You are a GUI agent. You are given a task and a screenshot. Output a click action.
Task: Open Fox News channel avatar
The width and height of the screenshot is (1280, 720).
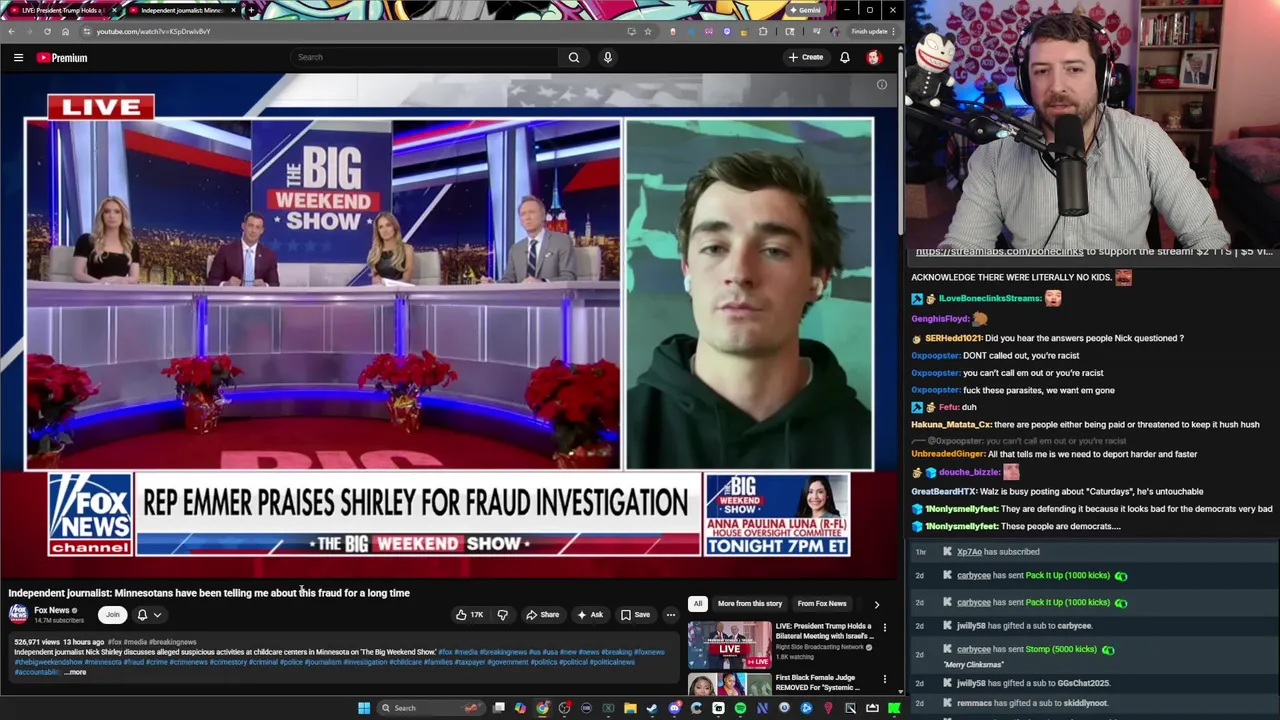tap(18, 614)
